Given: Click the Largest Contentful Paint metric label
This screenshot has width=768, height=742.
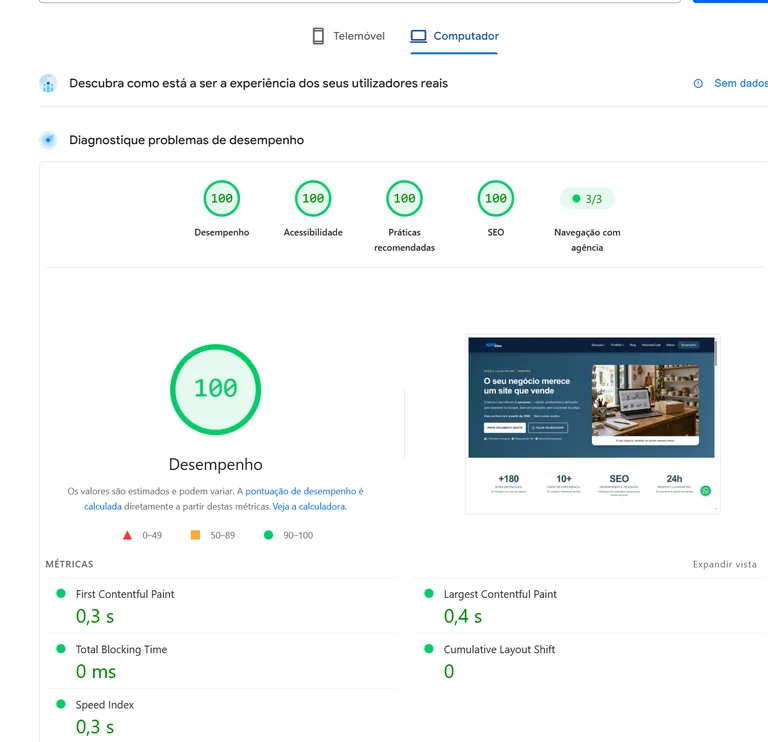Looking at the screenshot, I should click(500, 594).
